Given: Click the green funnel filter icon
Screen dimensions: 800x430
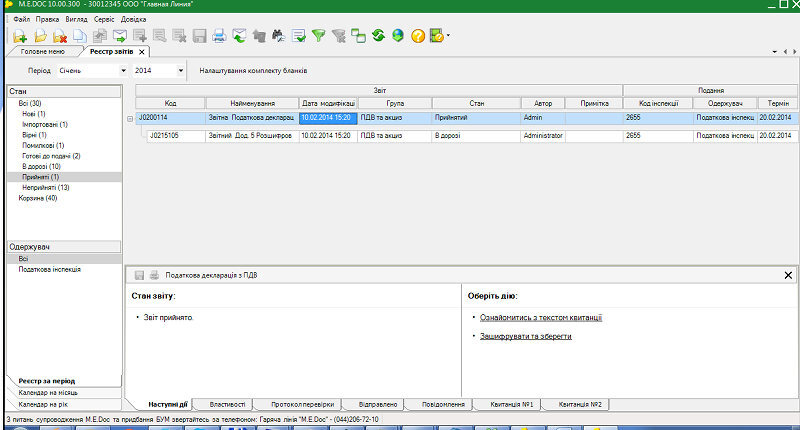Looking at the screenshot, I should pyautogui.click(x=318, y=36).
